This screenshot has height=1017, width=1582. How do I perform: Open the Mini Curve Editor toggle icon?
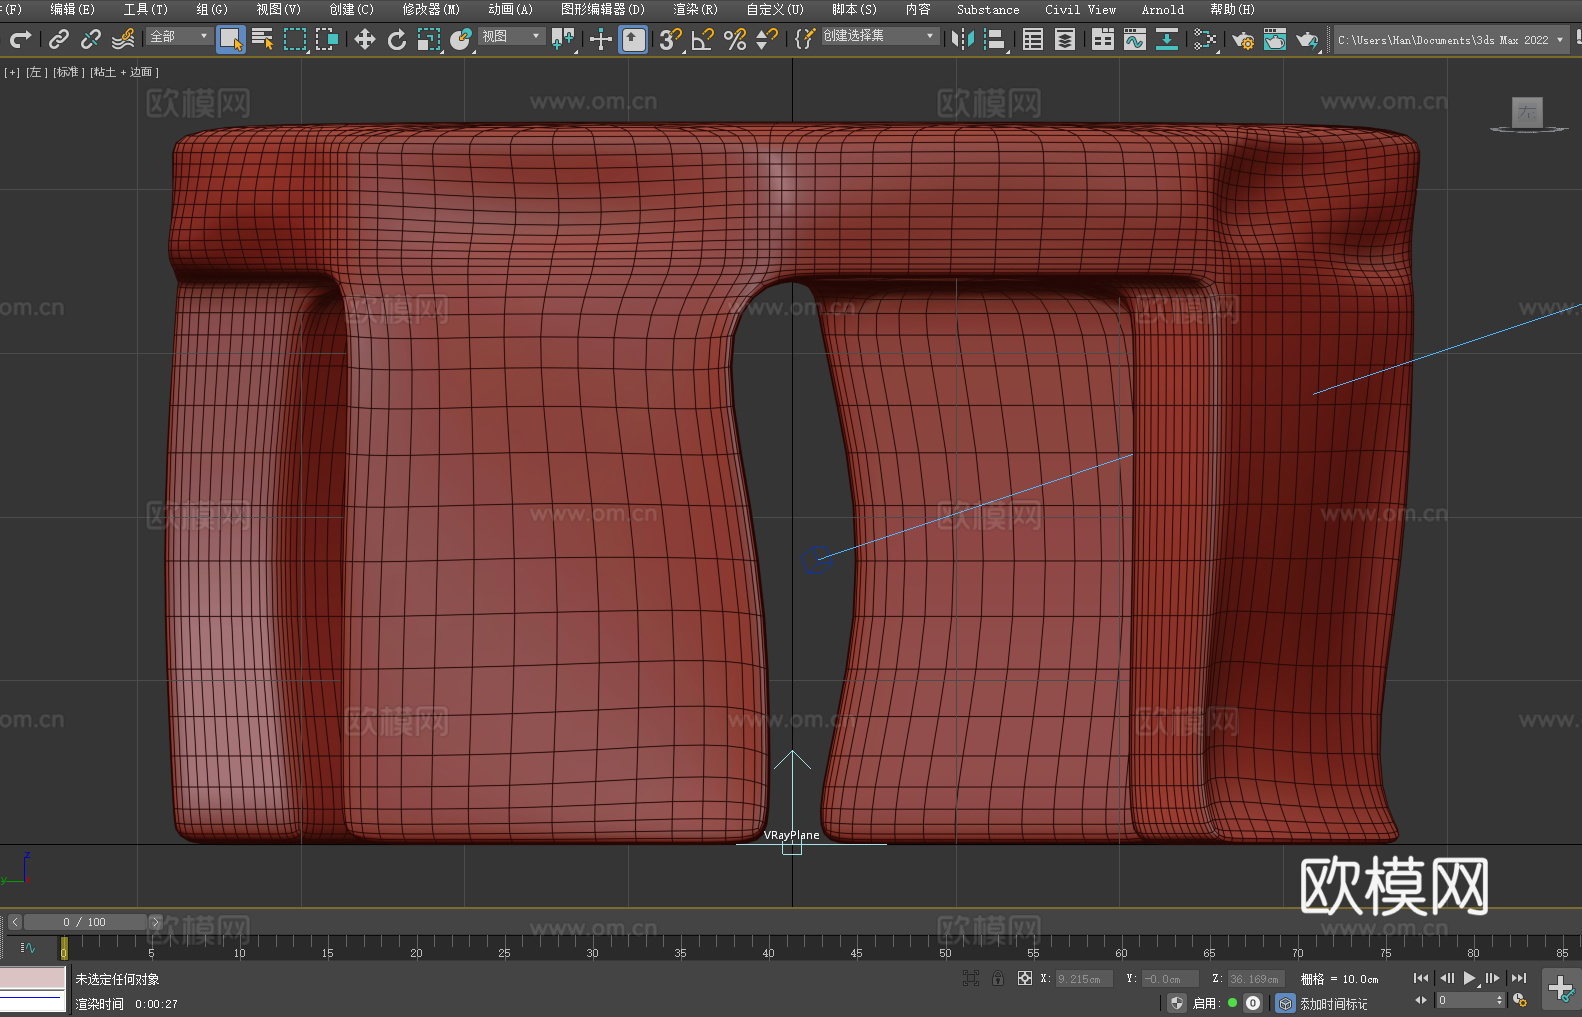pos(27,947)
